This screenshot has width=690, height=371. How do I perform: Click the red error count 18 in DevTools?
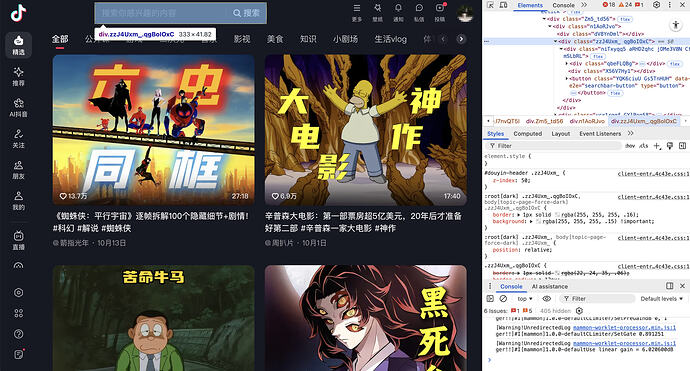pyautogui.click(x=609, y=5)
